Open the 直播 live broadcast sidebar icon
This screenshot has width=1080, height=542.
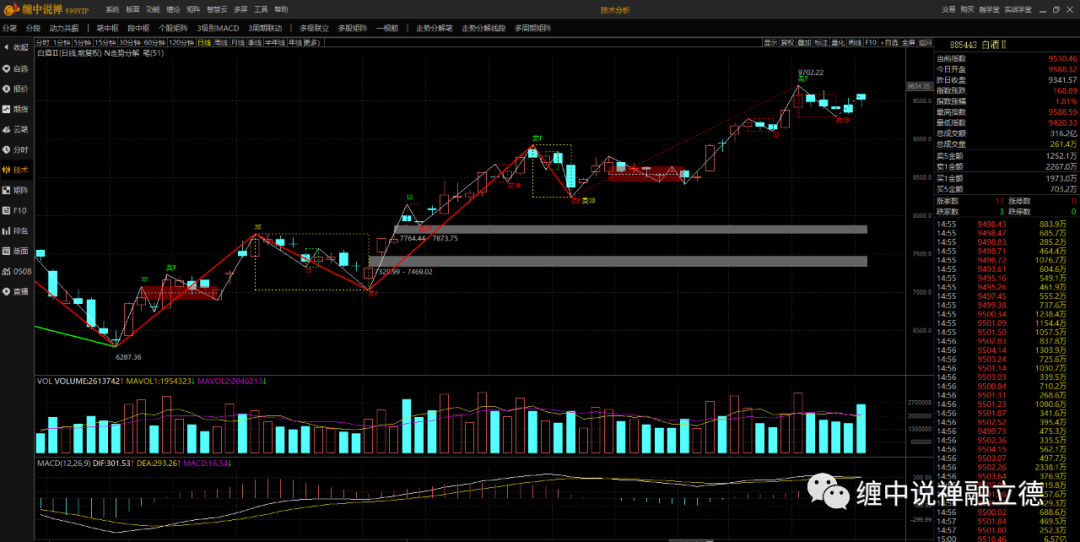pyautogui.click(x=16, y=291)
